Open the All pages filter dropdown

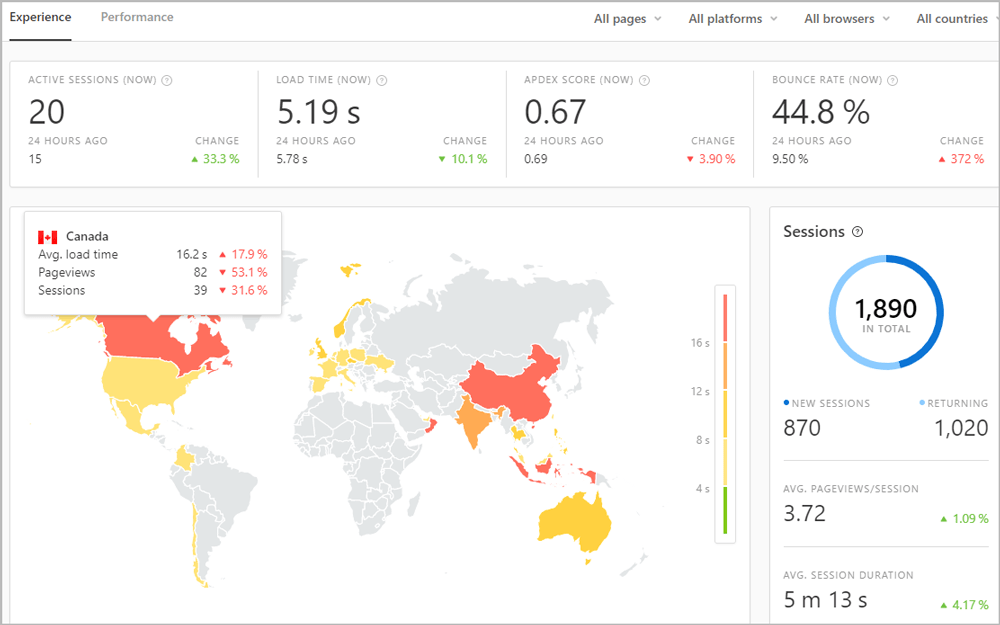click(x=627, y=18)
